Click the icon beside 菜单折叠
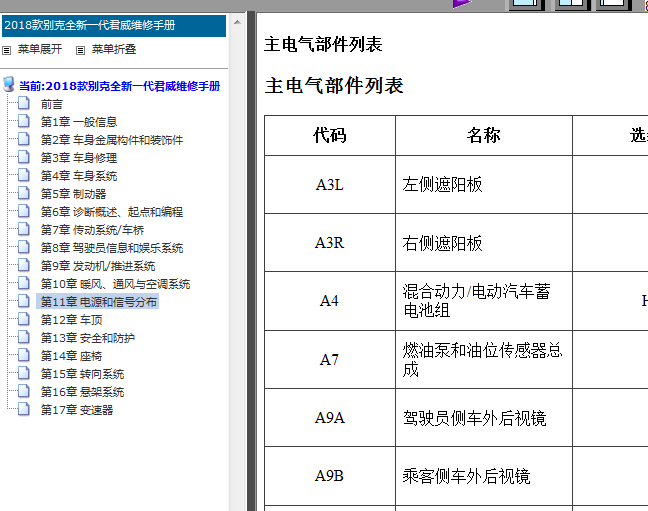The image size is (648, 511). [x=81, y=50]
